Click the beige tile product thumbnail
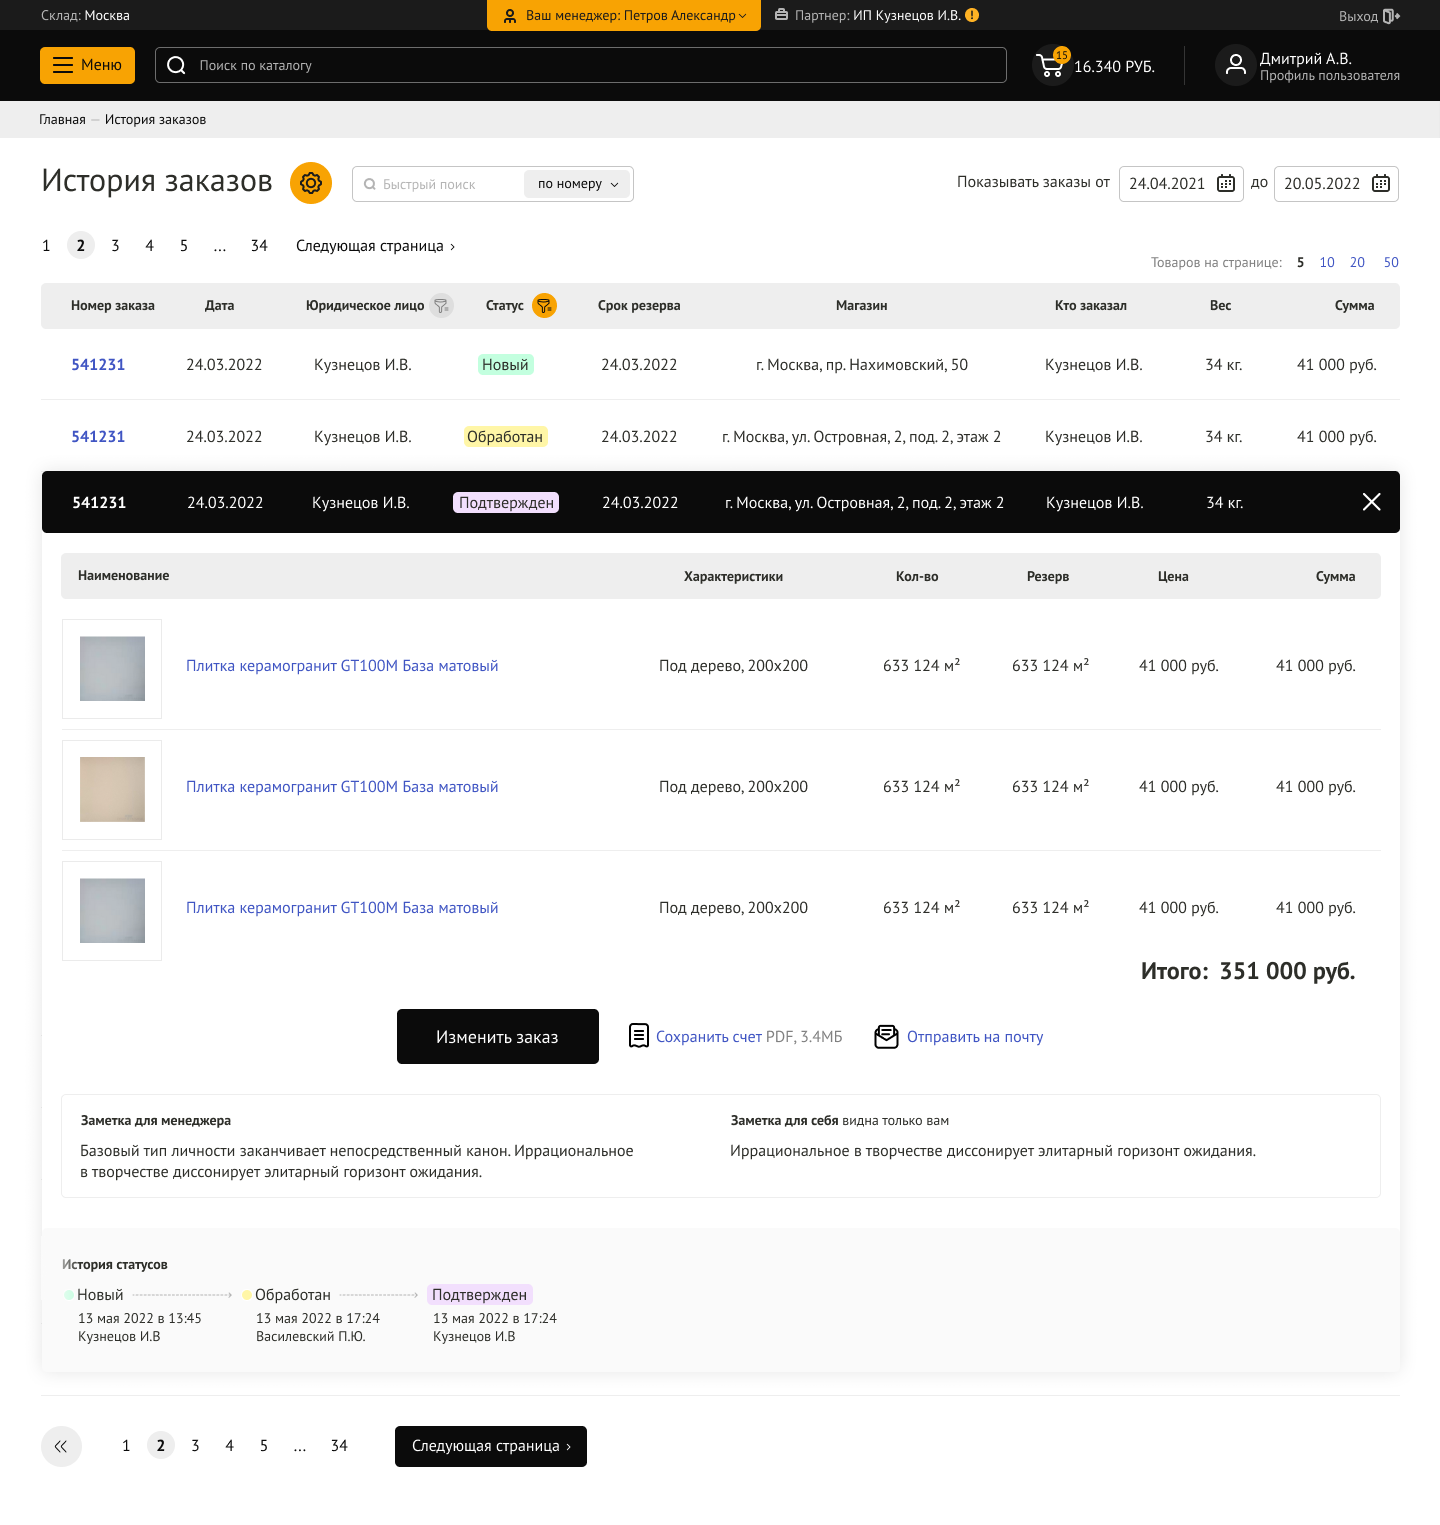Image resolution: width=1440 pixels, height=1525 pixels. [x=112, y=790]
